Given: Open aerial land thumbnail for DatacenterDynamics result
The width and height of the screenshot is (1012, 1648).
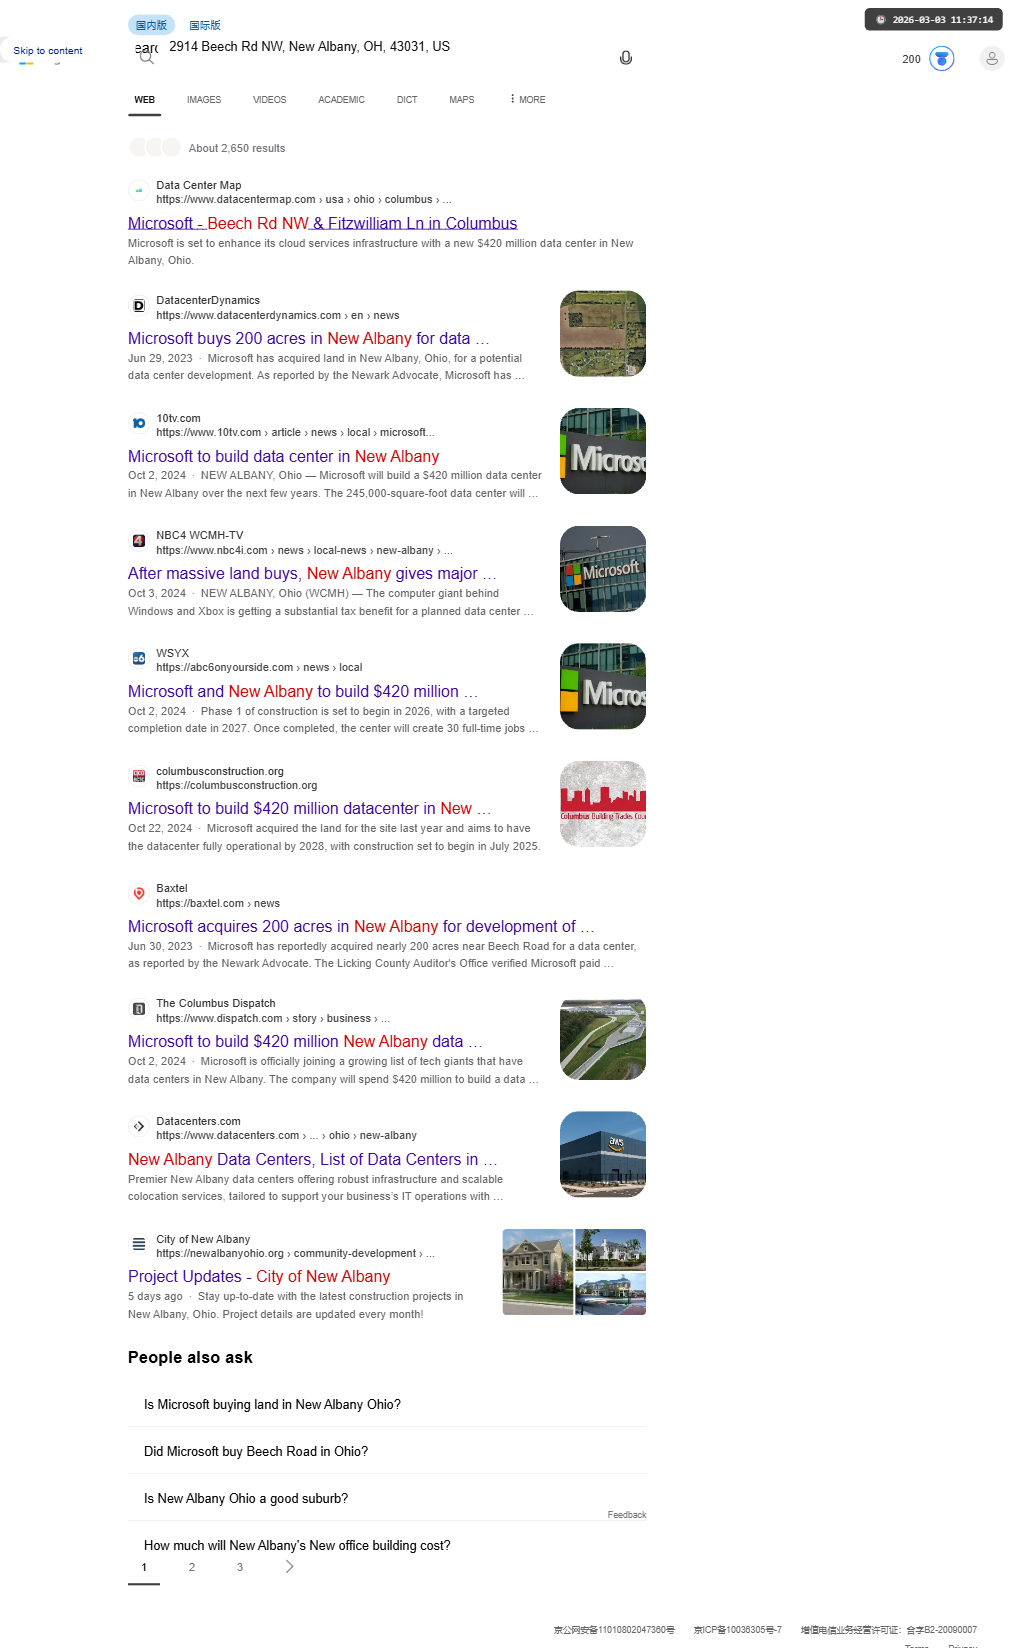Looking at the screenshot, I should pos(603,334).
